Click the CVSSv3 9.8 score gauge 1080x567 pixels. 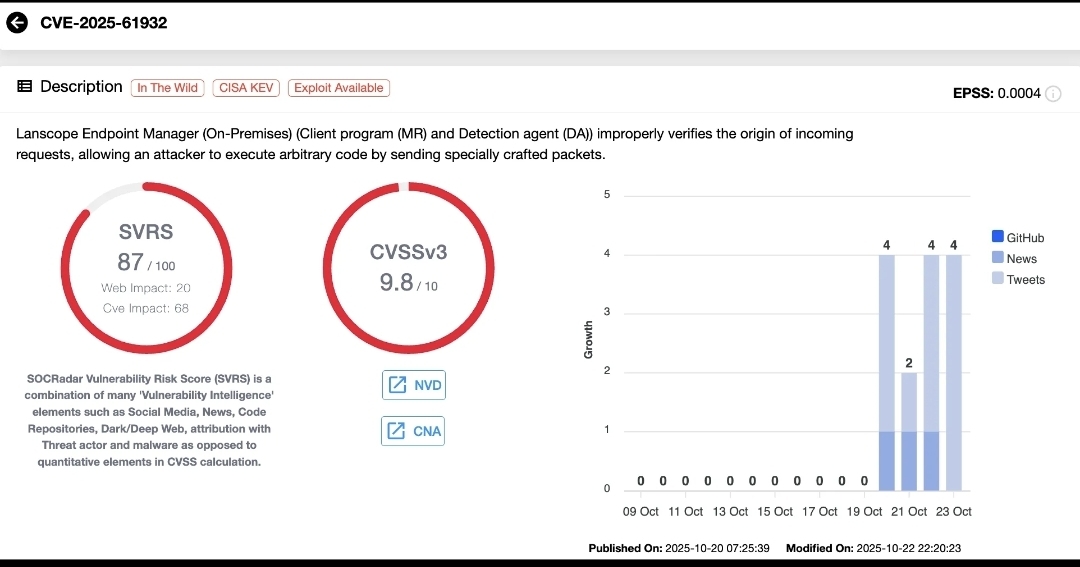(408, 268)
